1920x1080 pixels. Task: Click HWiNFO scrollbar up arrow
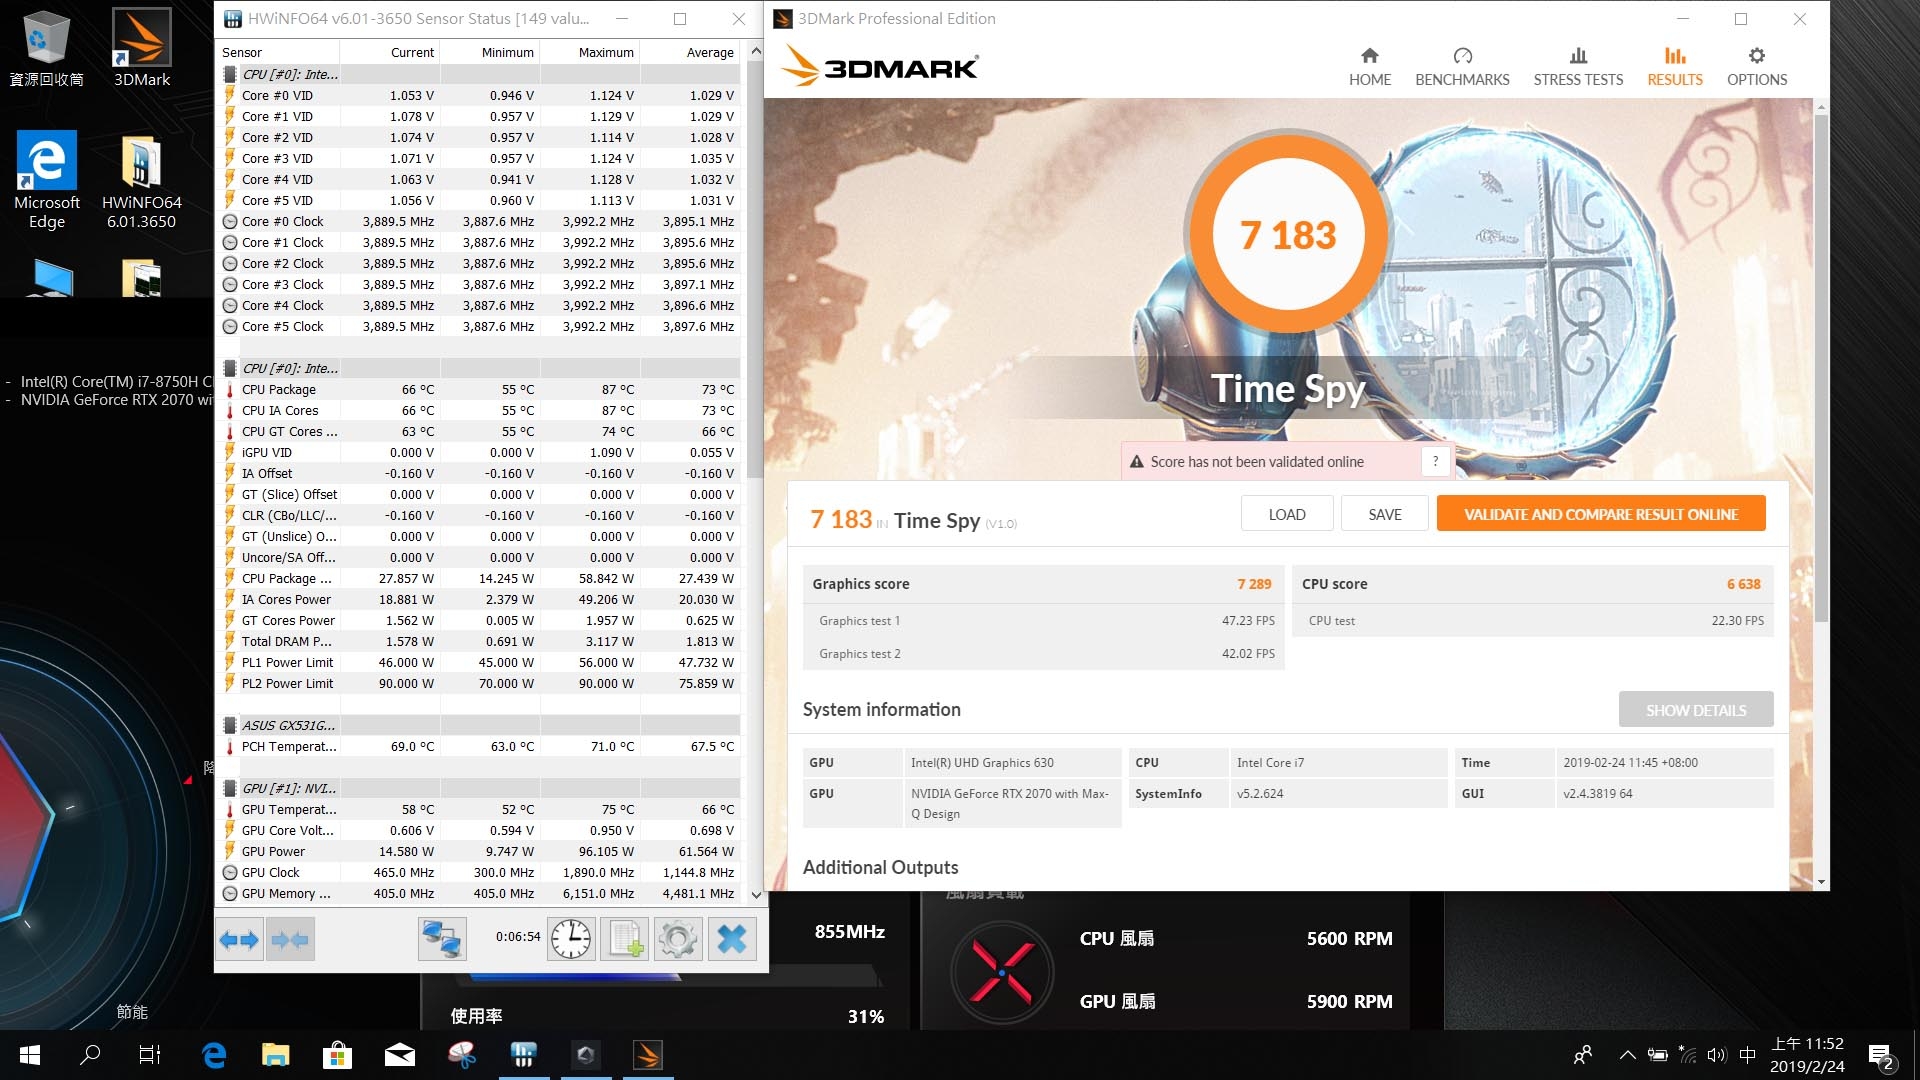(x=756, y=51)
